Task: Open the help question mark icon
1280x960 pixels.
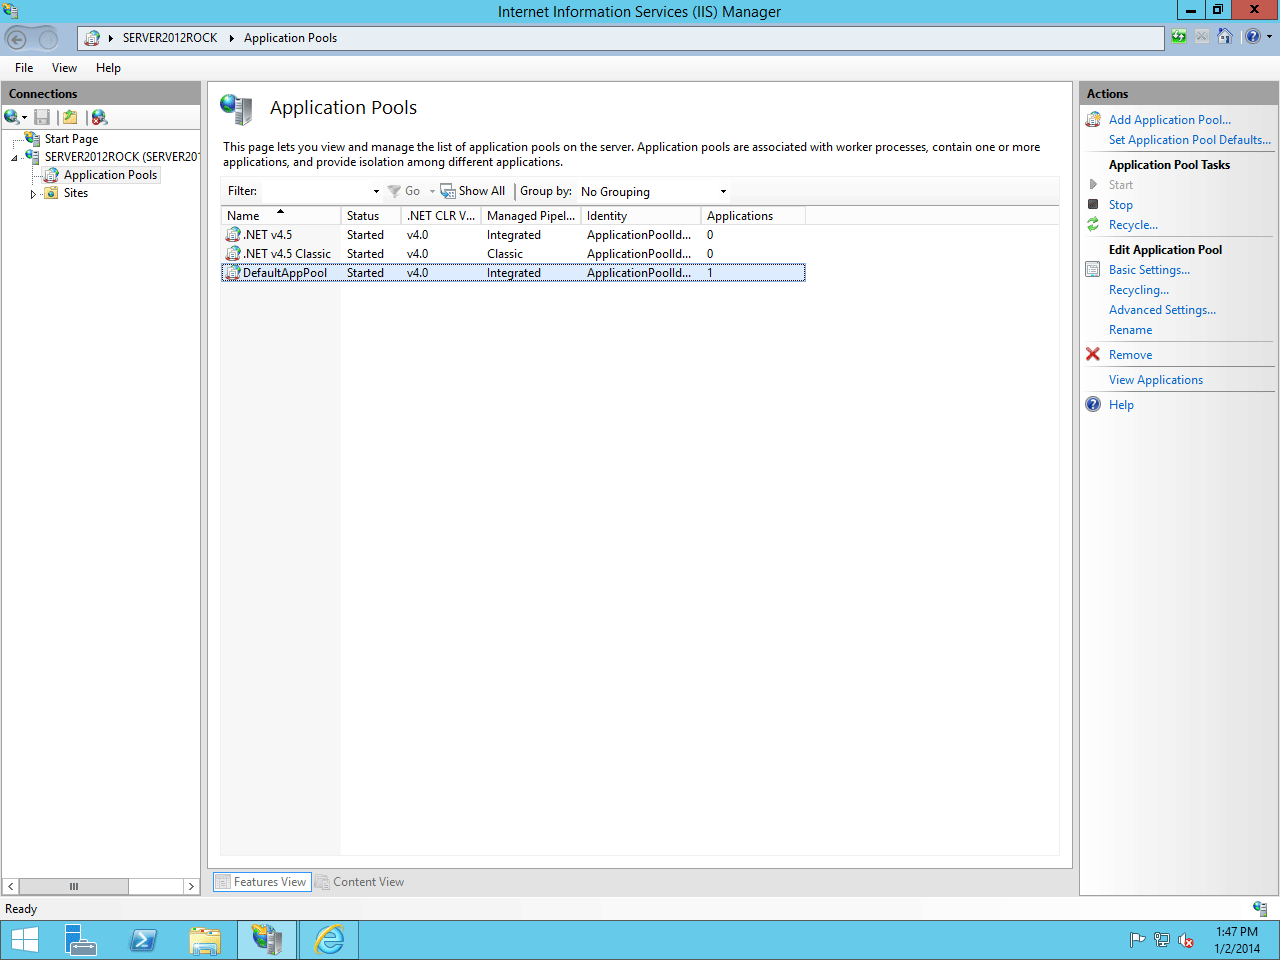Action: pyautogui.click(x=1253, y=37)
